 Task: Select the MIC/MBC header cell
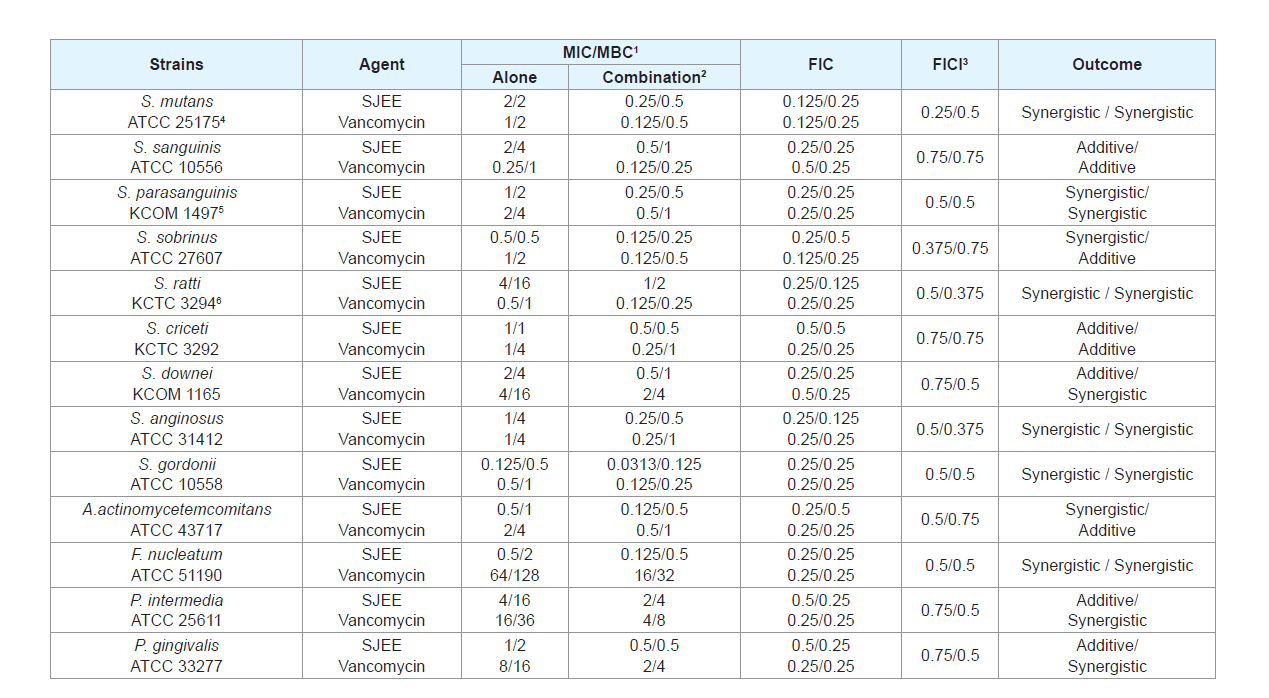coord(601,52)
